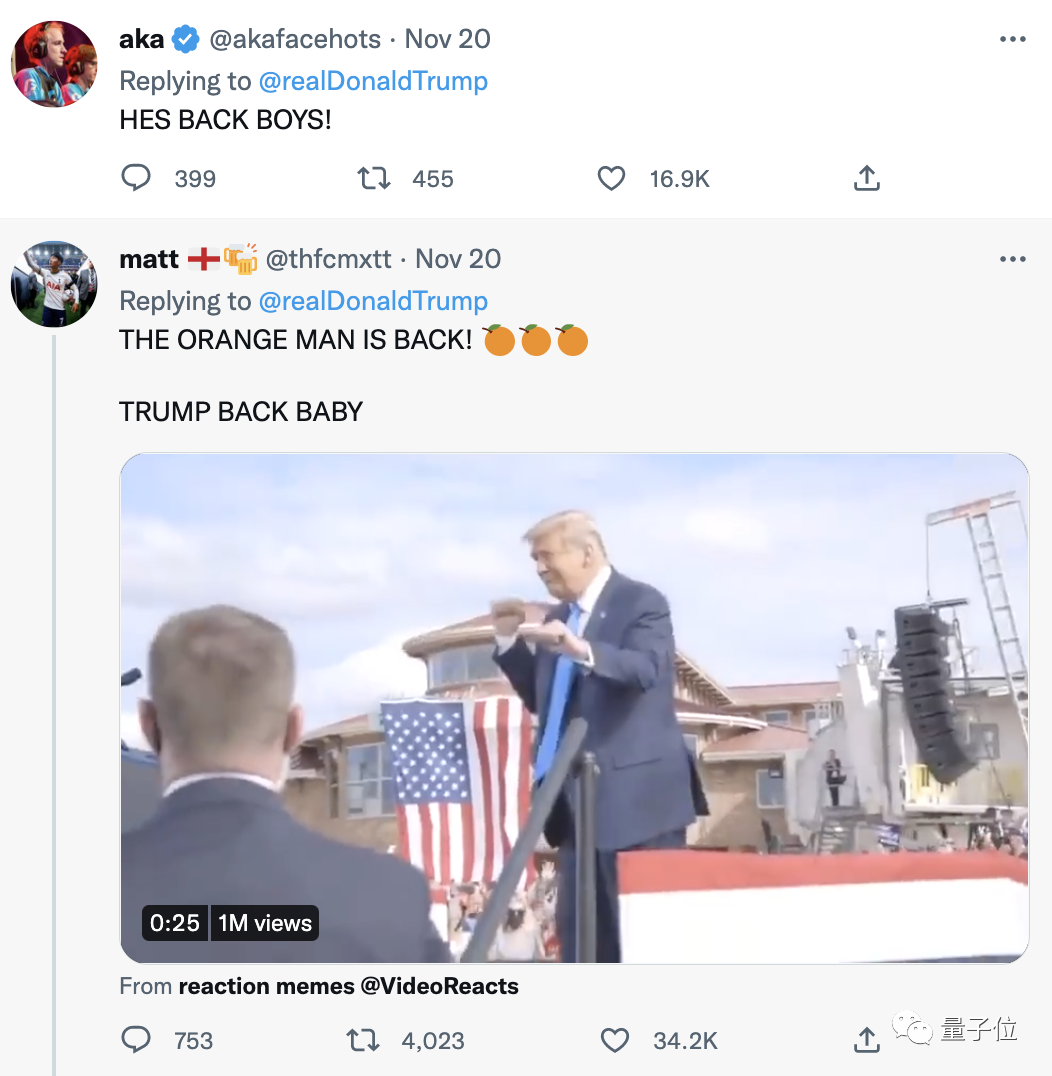Open @realDonaldTrump link in matt's reply
The image size is (1052, 1076).
(x=373, y=301)
